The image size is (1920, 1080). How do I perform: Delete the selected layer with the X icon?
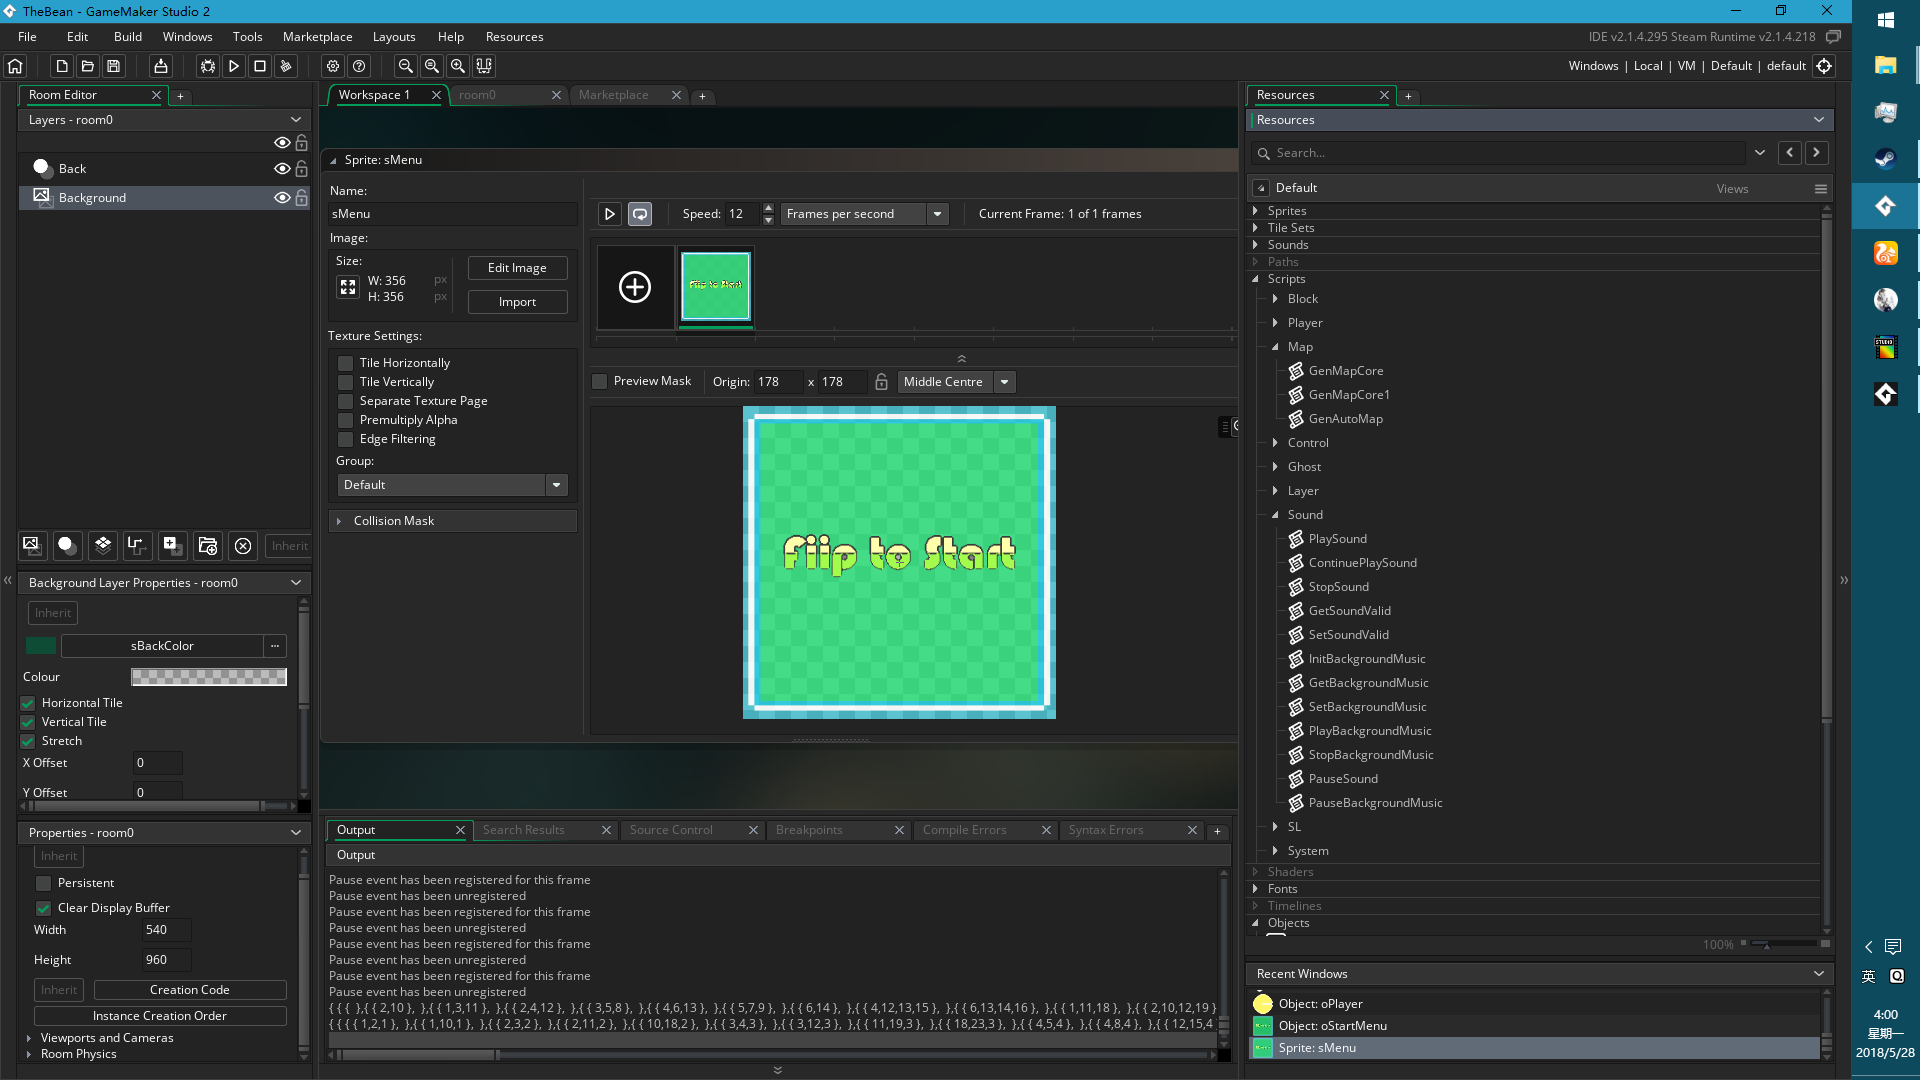coord(243,546)
